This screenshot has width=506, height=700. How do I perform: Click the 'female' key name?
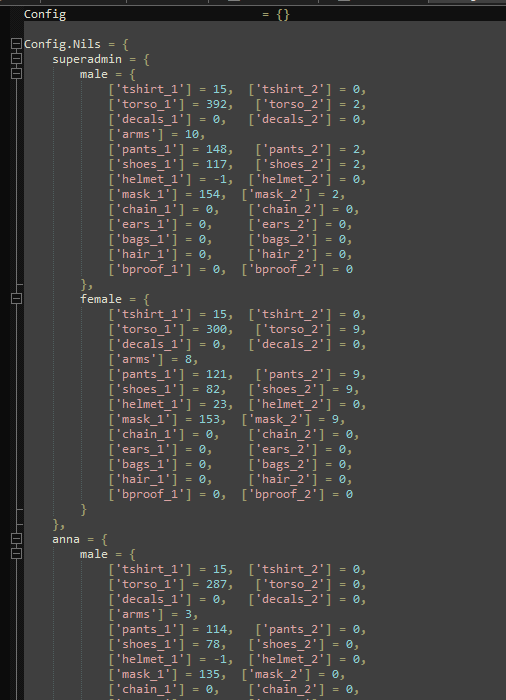coord(100,299)
